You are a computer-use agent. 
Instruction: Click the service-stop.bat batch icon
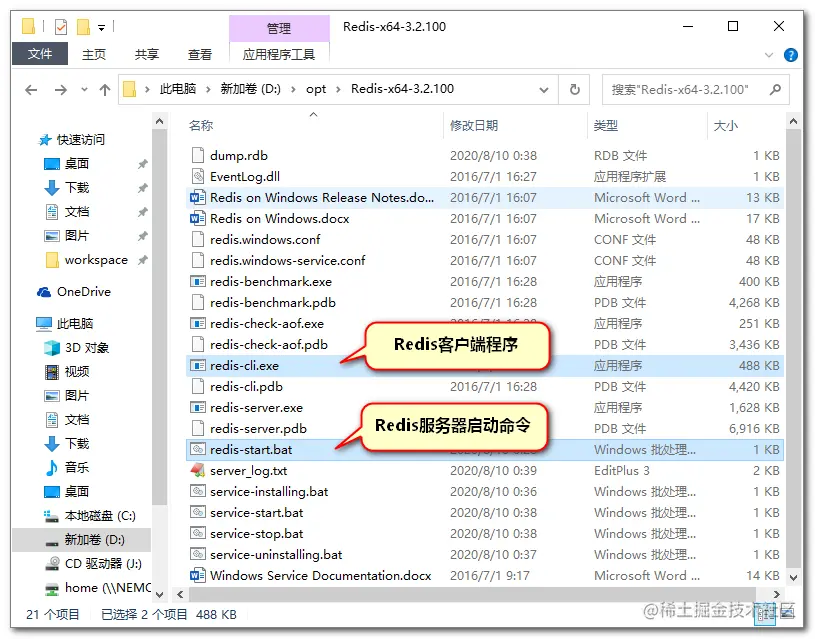point(198,533)
